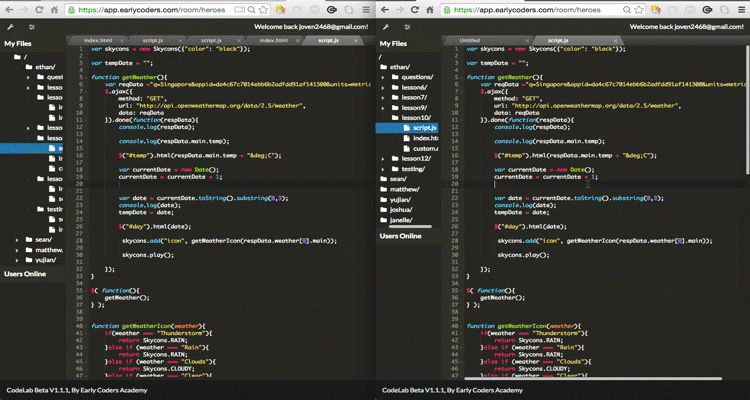
Task: Click horizontal scrollbar below right code editor
Action: (x=592, y=378)
